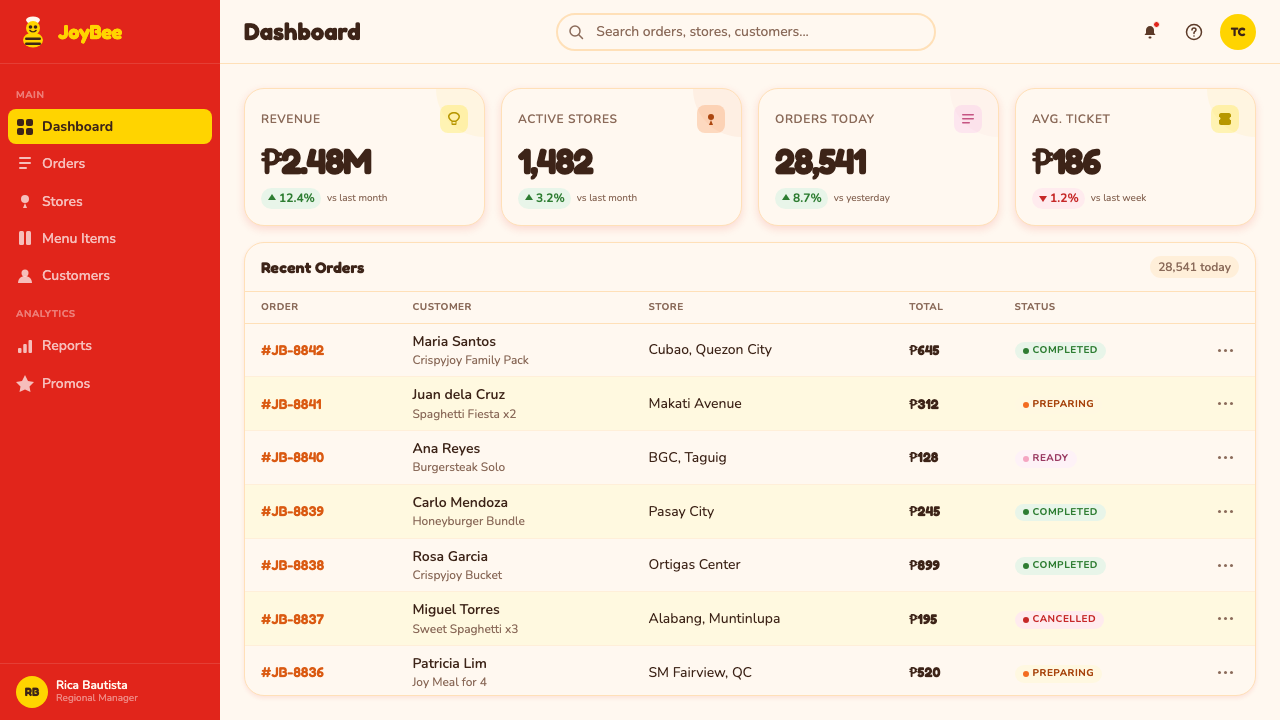The image size is (1280, 720).
Task: Open order link #JB-8836
Action: [292, 673]
